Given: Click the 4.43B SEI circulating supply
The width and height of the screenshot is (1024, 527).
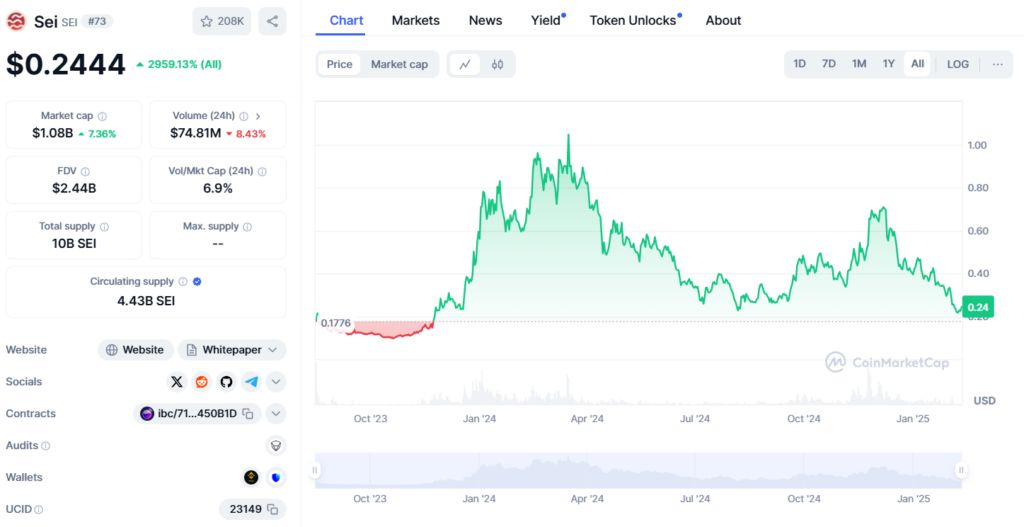Looking at the screenshot, I should [x=146, y=301].
